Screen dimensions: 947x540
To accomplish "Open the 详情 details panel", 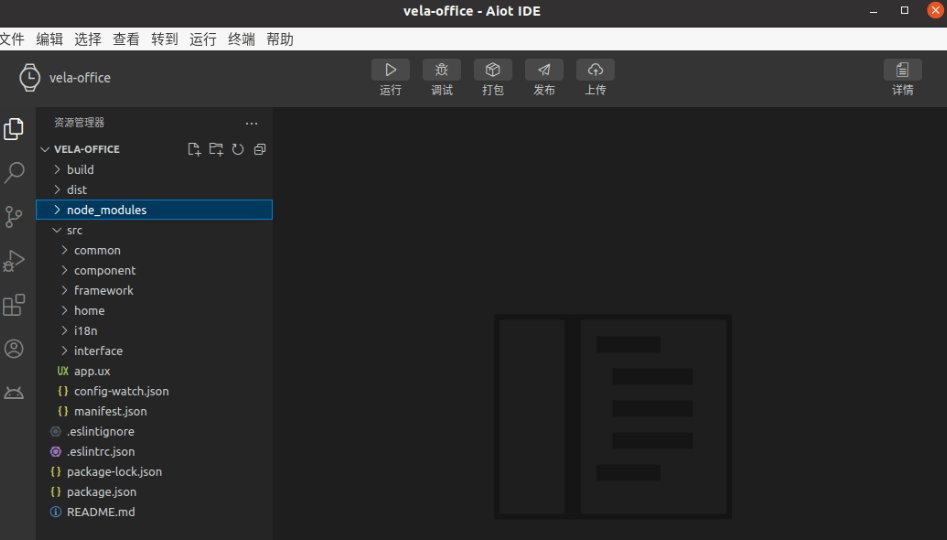I will click(902, 70).
